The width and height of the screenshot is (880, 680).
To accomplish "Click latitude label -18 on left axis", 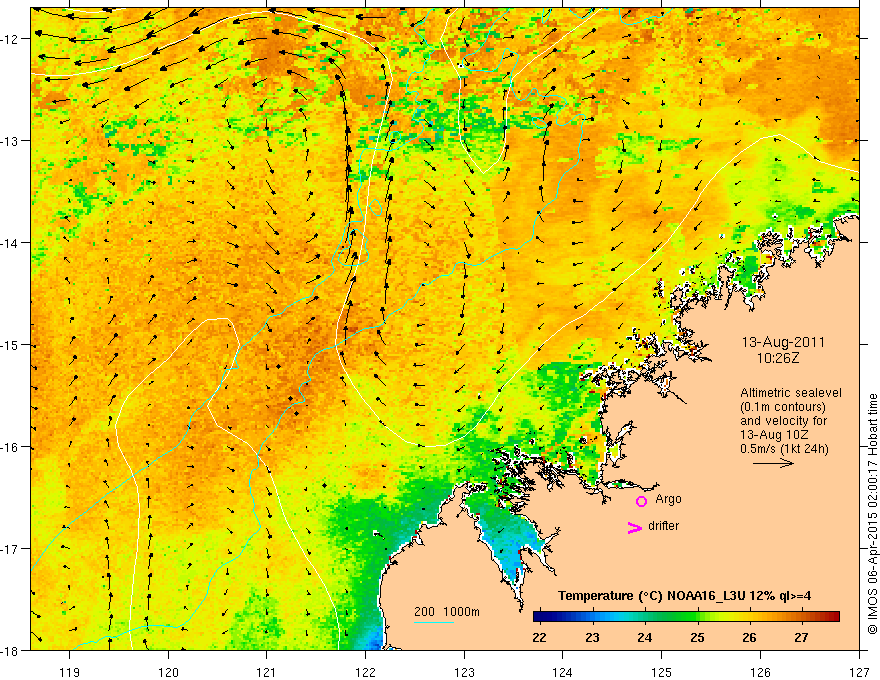I will click(x=10, y=651).
